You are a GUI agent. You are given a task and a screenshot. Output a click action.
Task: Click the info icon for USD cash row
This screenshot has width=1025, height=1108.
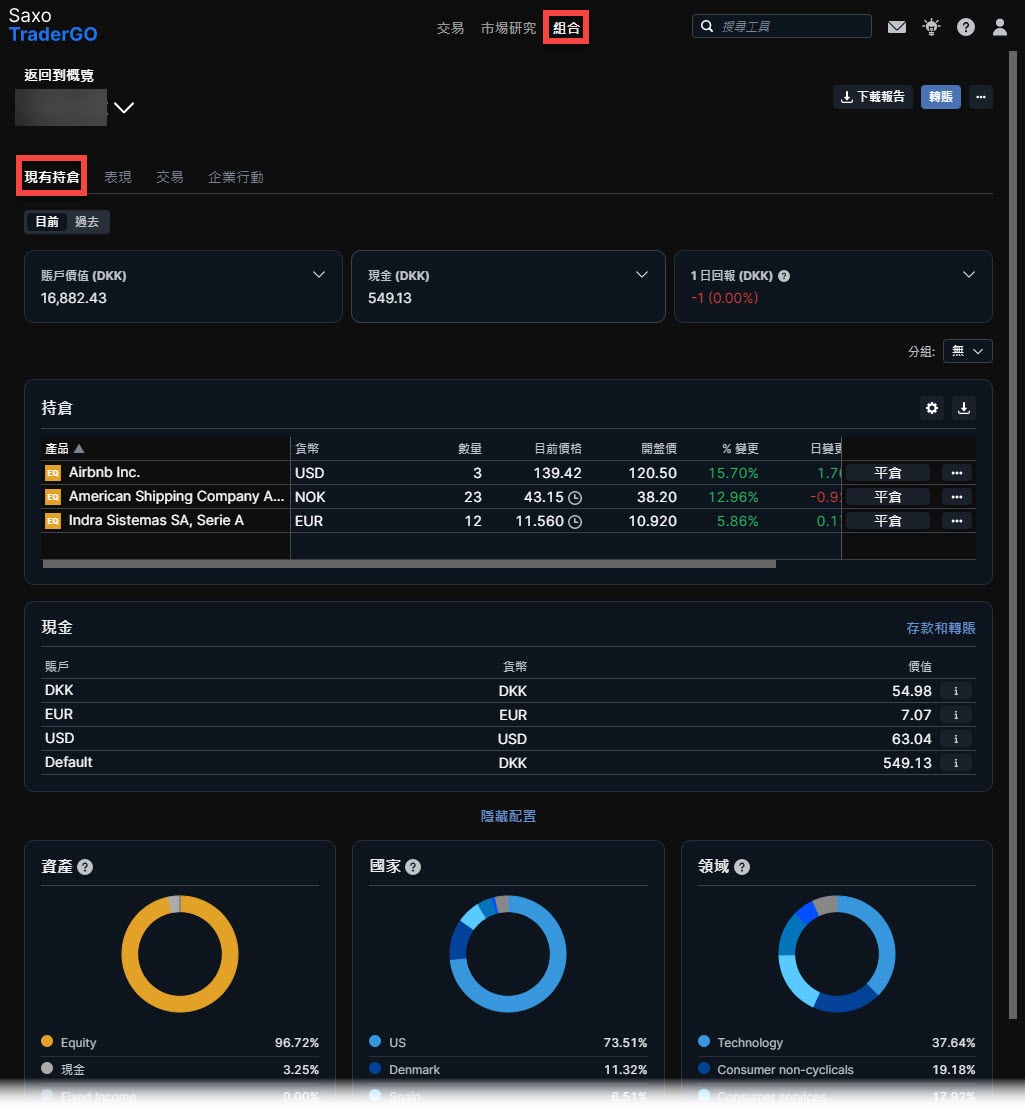coord(956,739)
